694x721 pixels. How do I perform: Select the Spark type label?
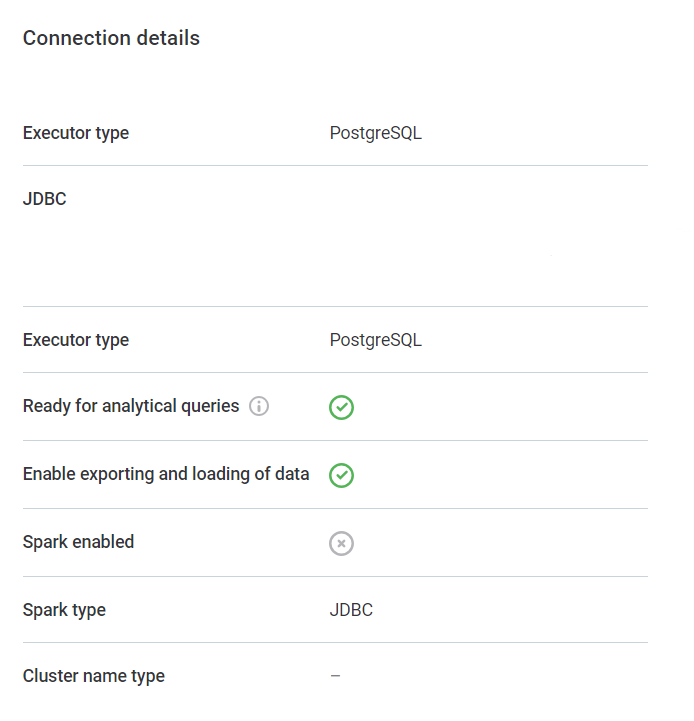tap(64, 610)
